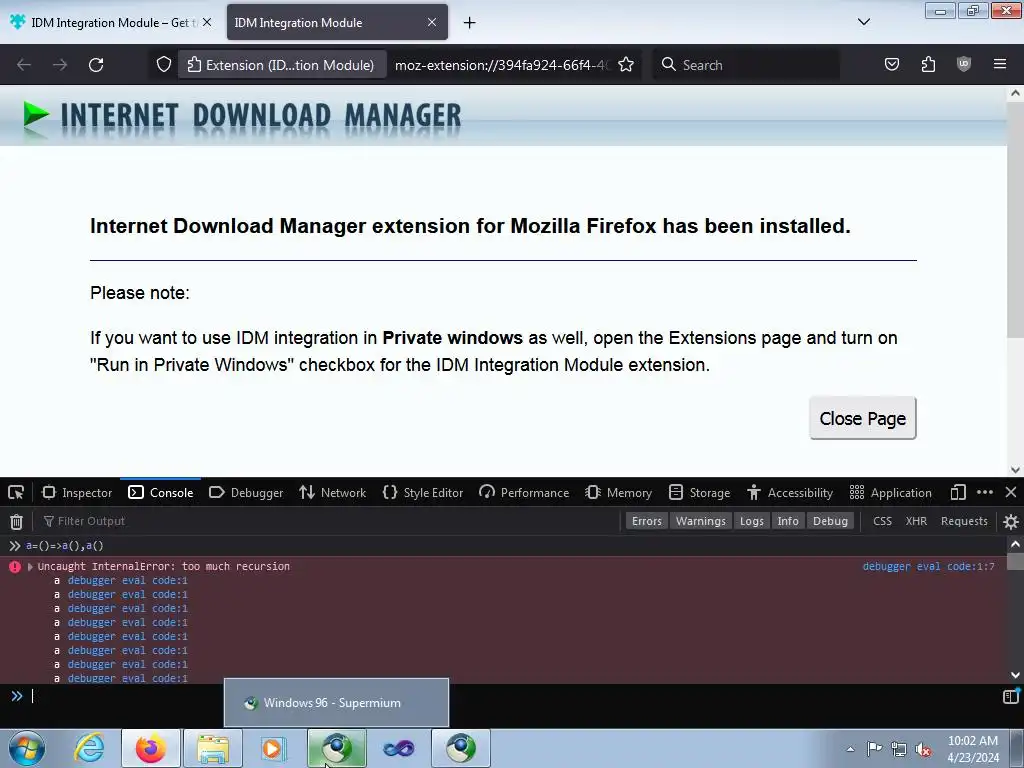Toggle the Debug filter
Image resolution: width=1024 pixels, height=768 pixels.
point(830,521)
